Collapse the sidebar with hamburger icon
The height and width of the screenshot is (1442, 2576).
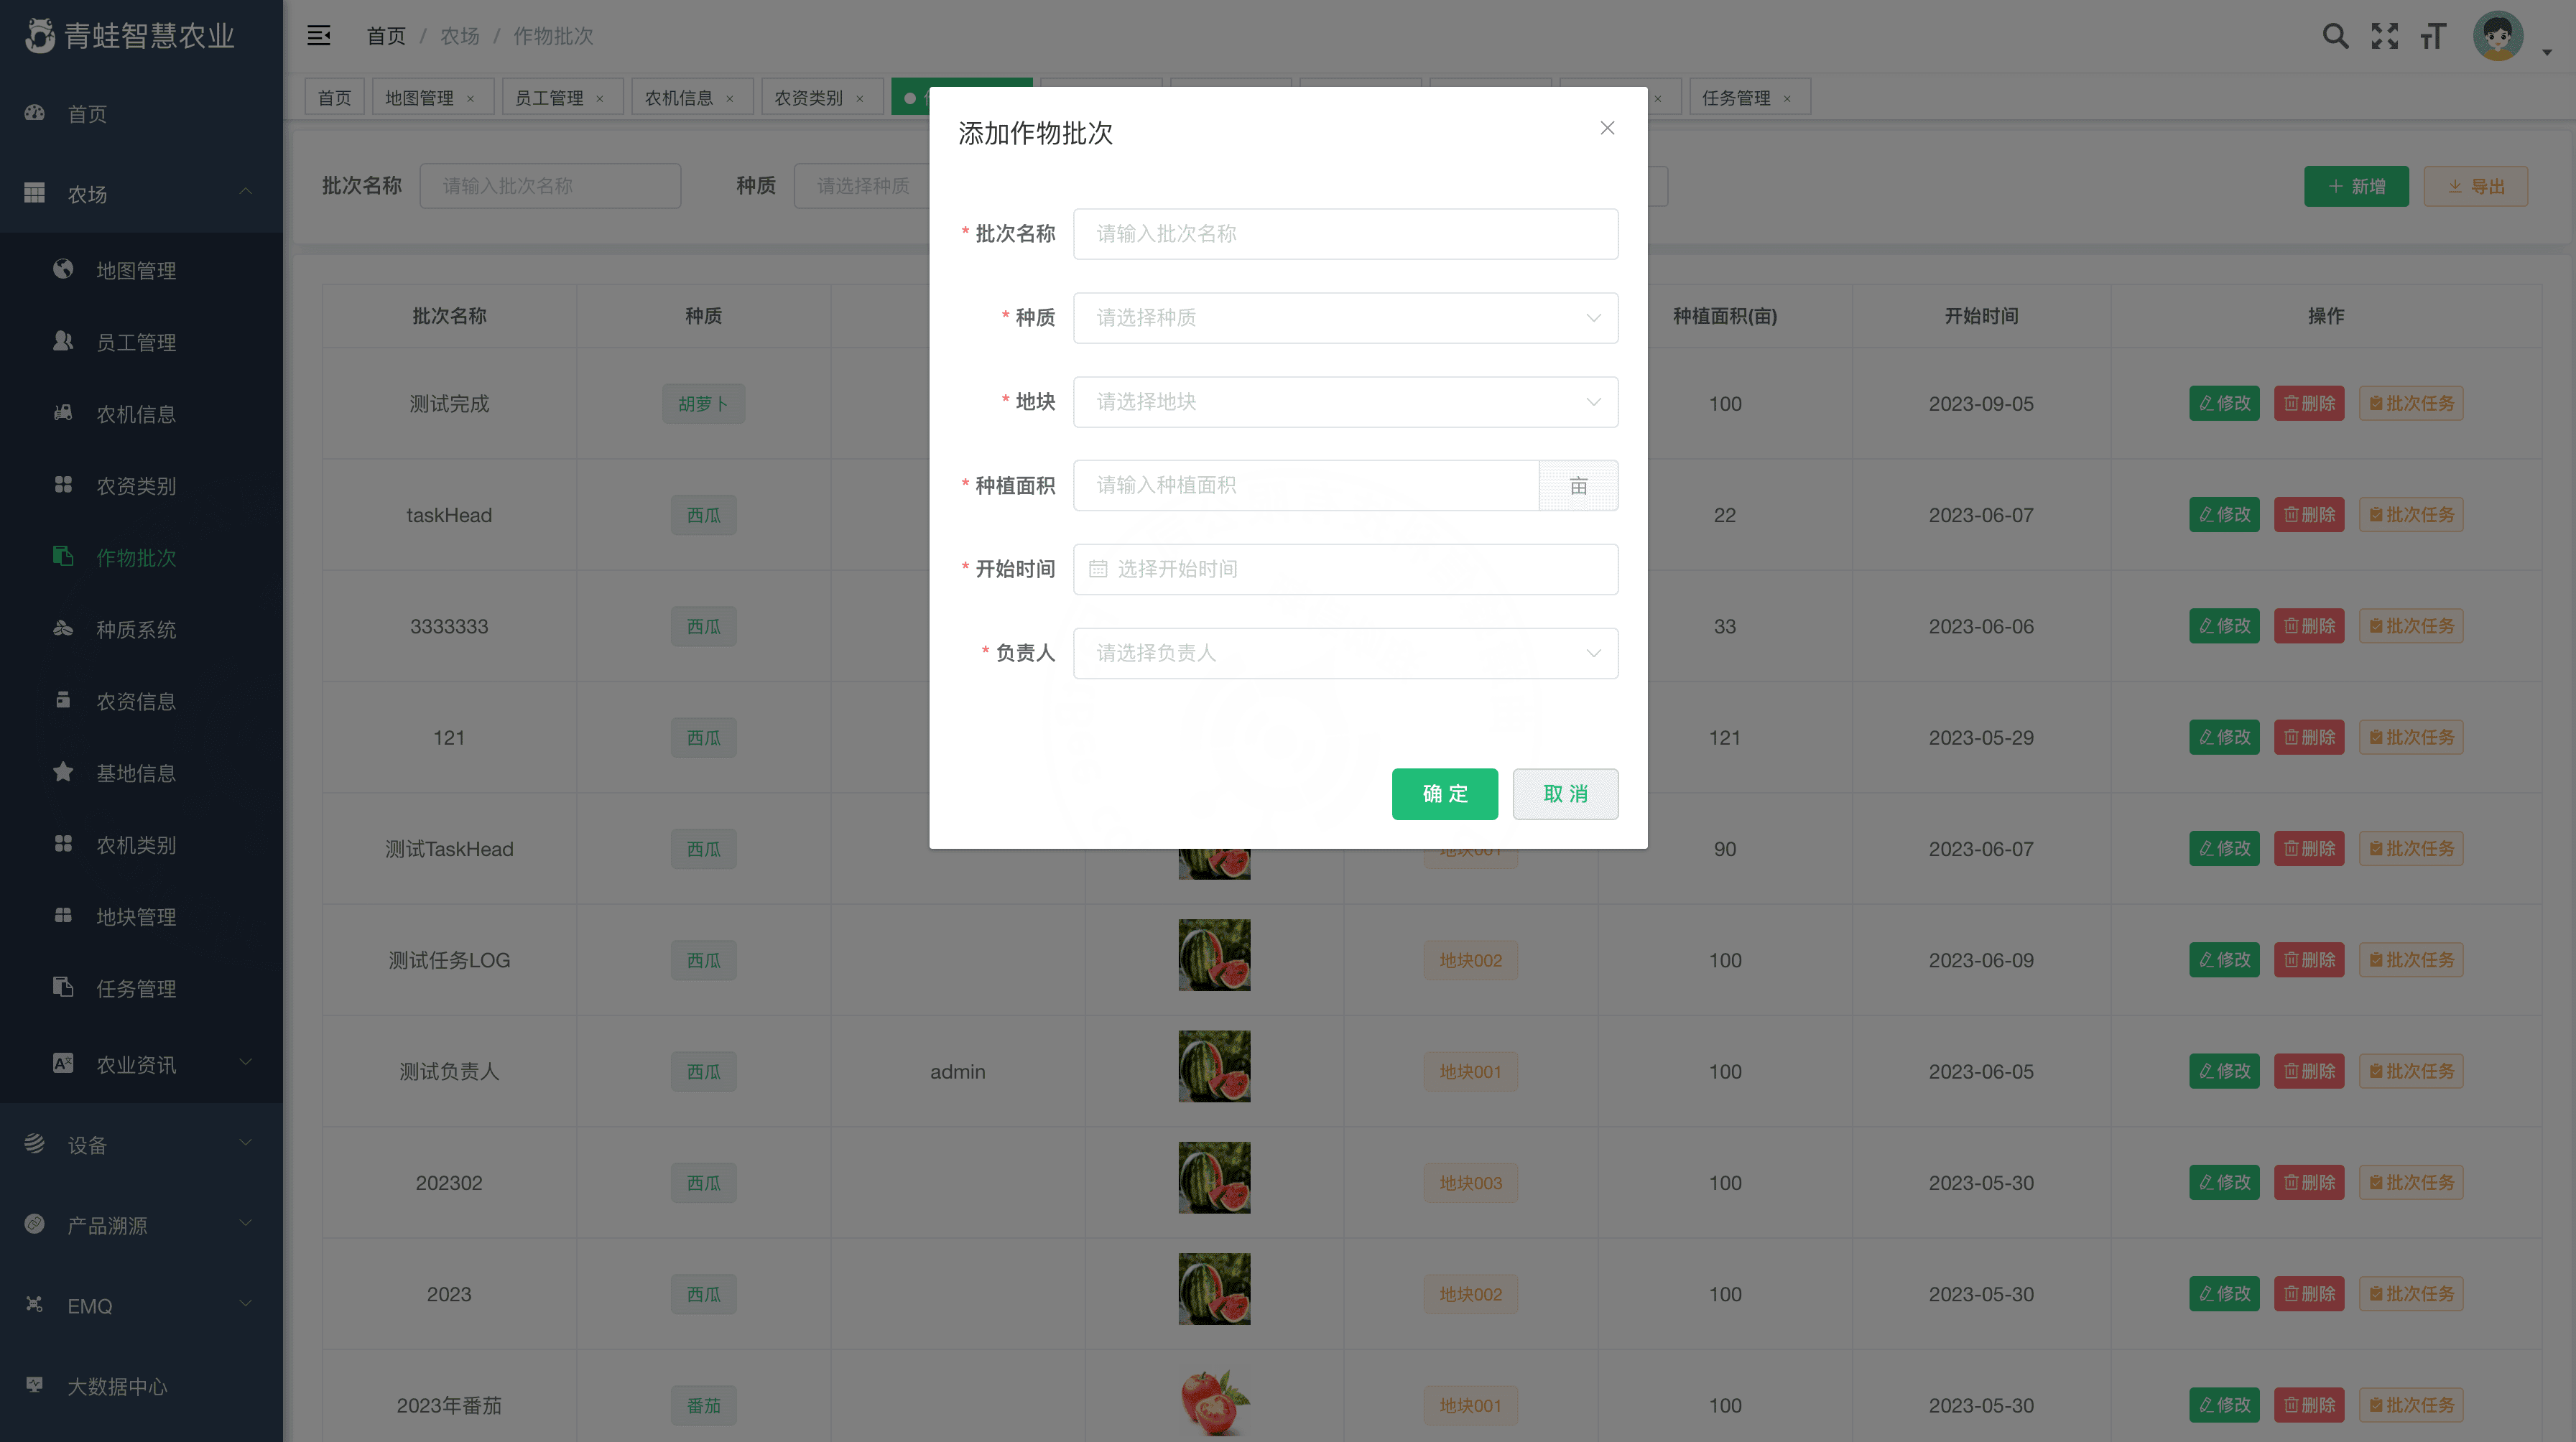pyautogui.click(x=319, y=36)
